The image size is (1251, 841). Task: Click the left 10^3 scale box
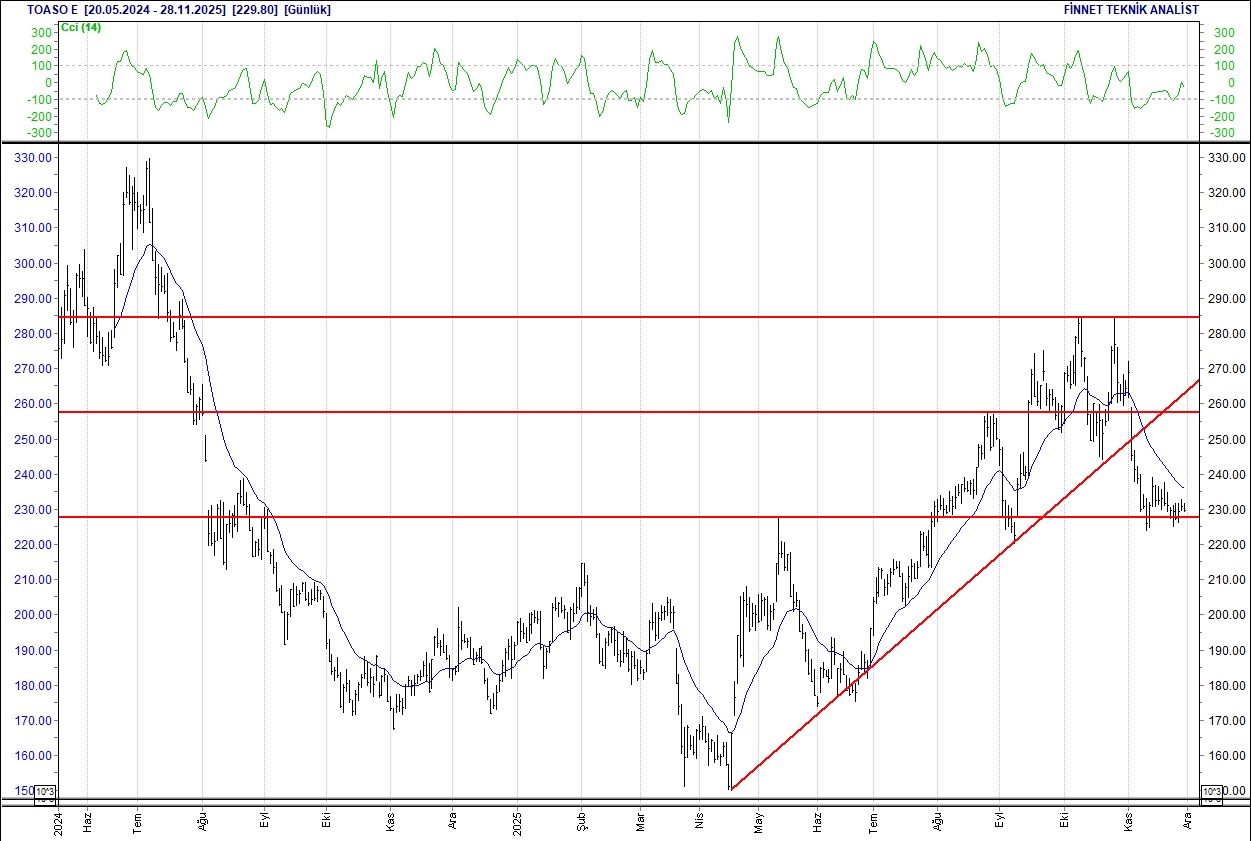click(46, 794)
